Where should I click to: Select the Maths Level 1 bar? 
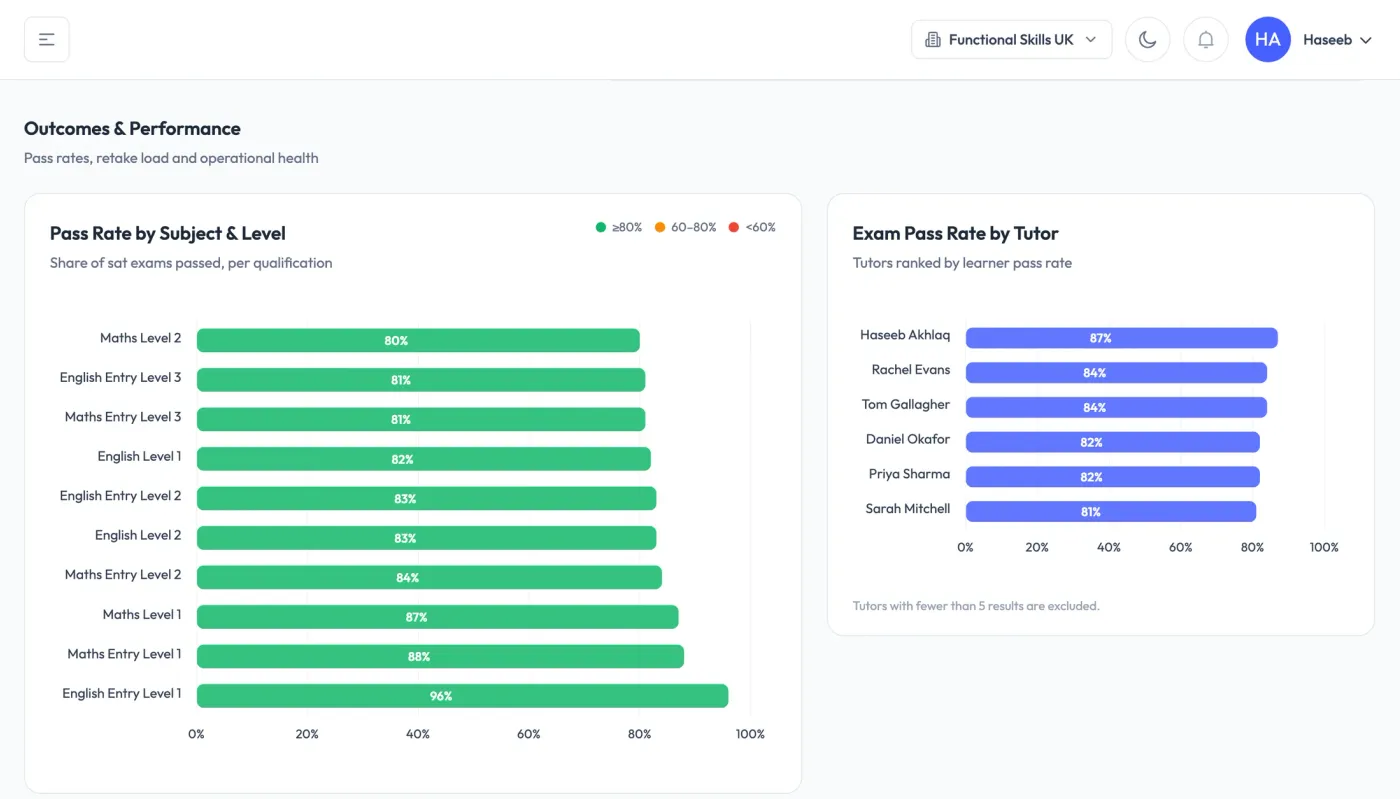pyautogui.click(x=437, y=617)
